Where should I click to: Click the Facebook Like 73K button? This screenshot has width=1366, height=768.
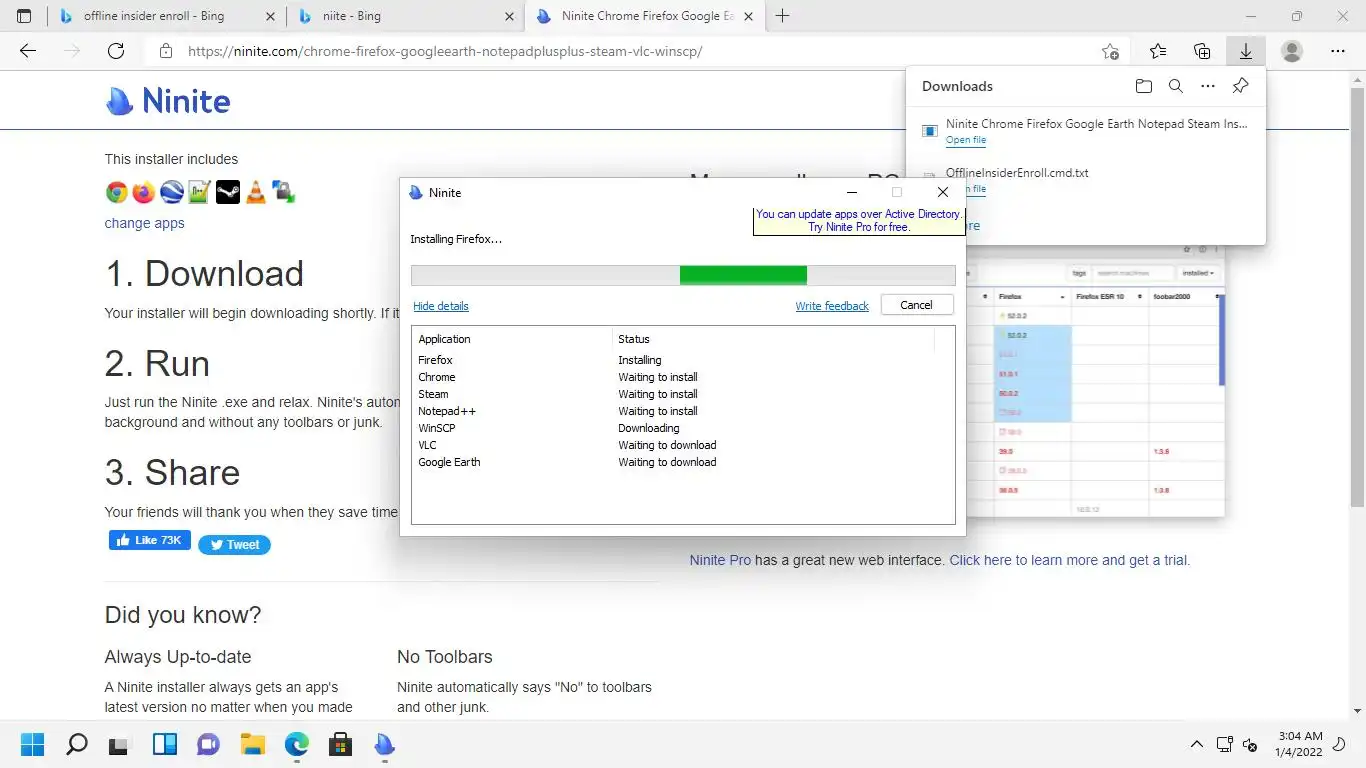point(150,540)
